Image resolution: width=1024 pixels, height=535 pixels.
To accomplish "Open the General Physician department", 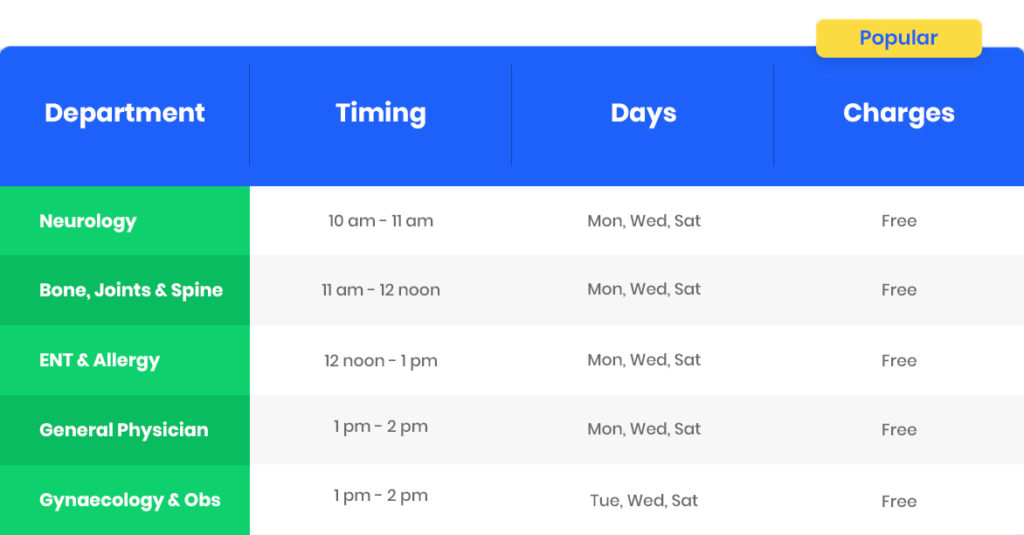I will pos(125,430).
